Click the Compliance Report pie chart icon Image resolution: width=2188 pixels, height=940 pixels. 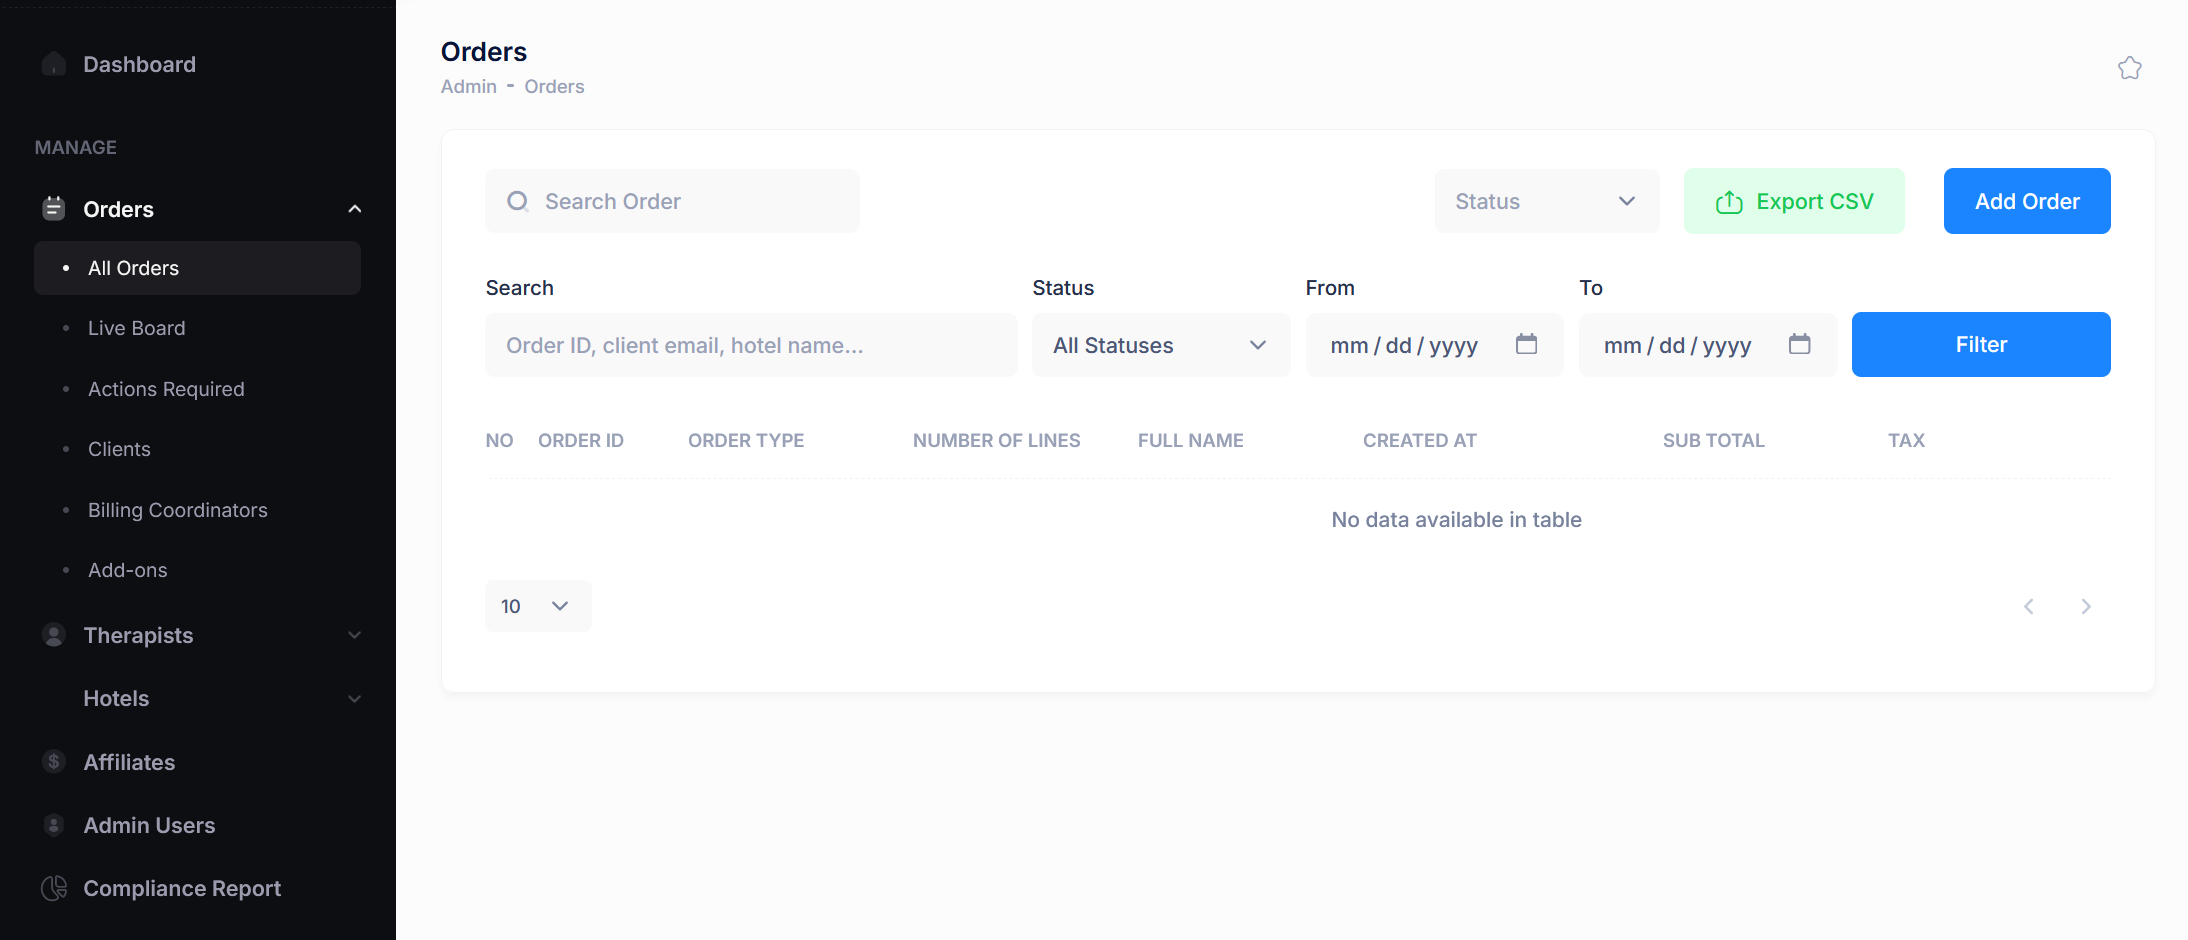tap(53, 888)
